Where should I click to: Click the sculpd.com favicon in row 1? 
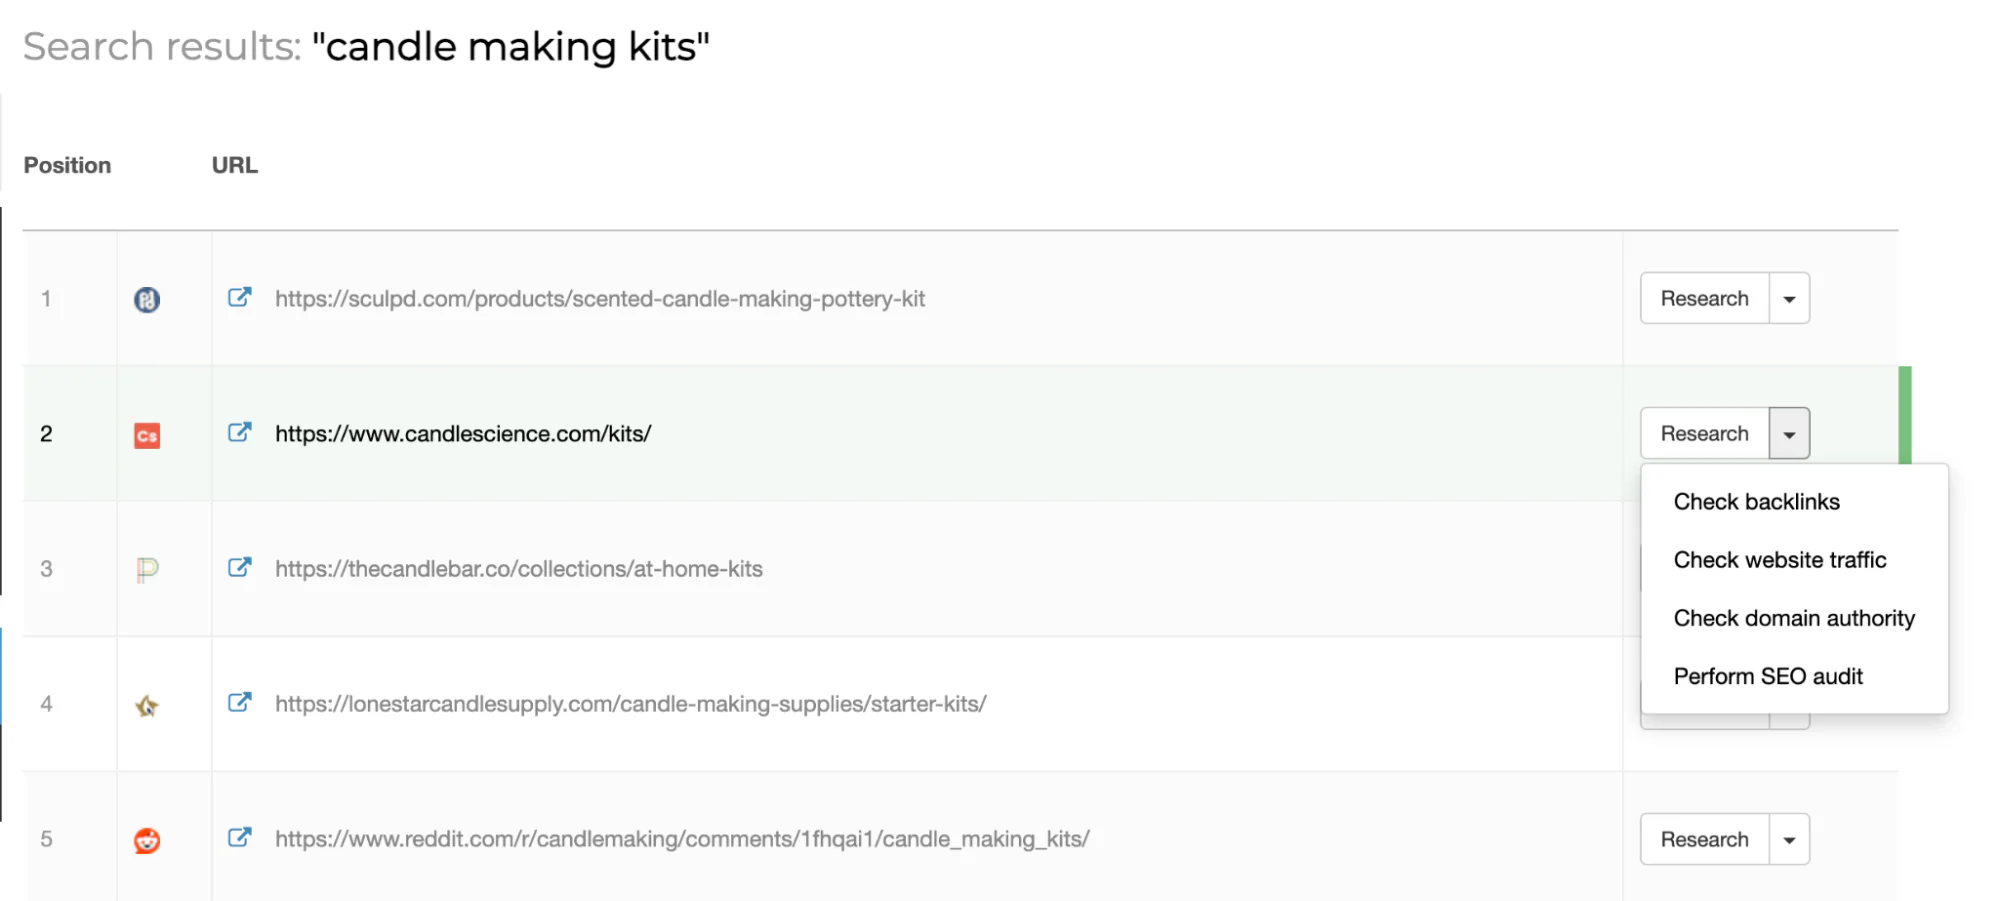(x=147, y=299)
